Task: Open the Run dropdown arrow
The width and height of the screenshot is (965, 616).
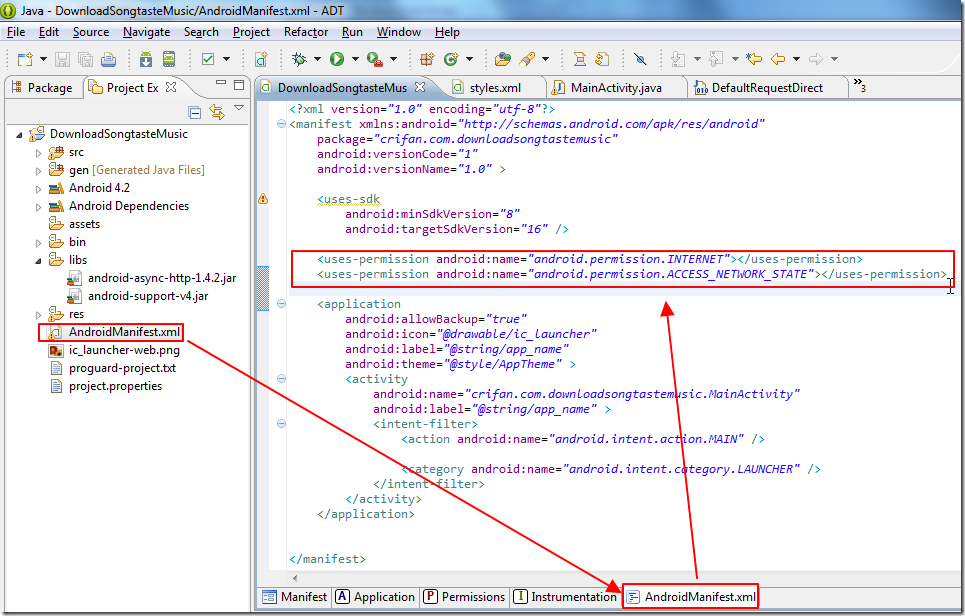Action: (x=355, y=59)
